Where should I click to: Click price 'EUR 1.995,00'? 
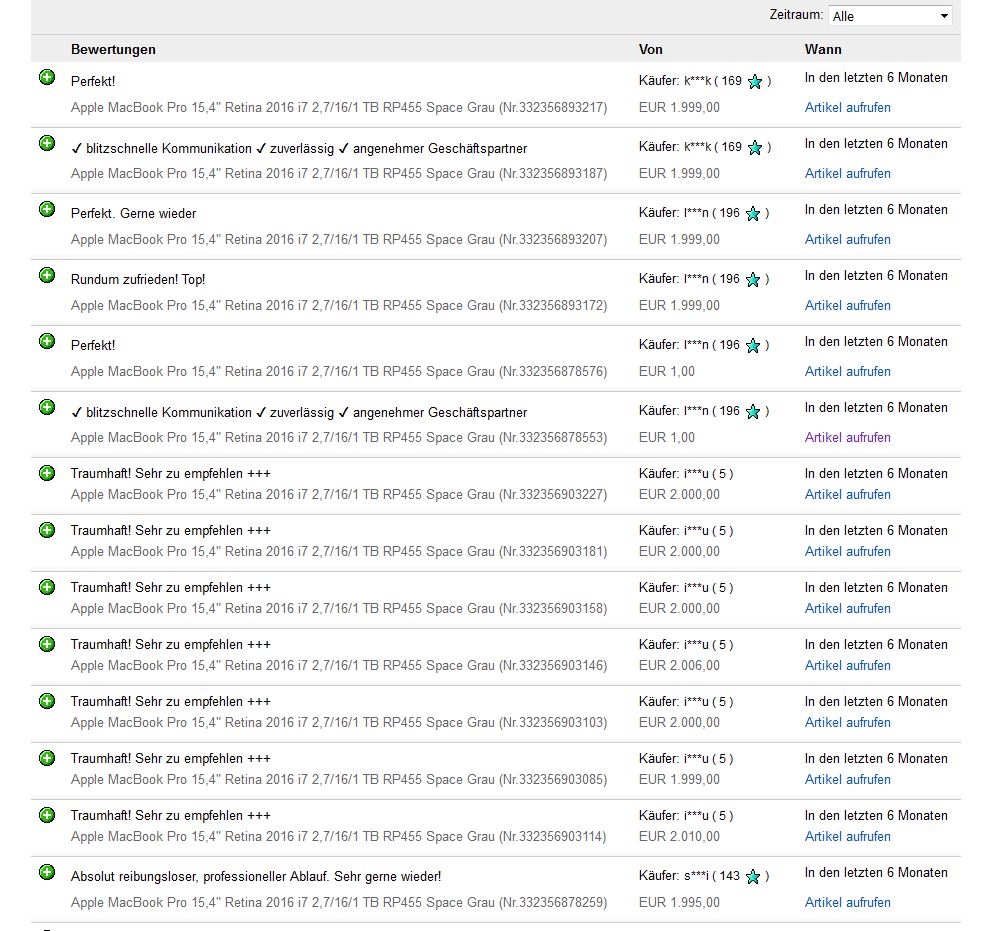[x=679, y=902]
